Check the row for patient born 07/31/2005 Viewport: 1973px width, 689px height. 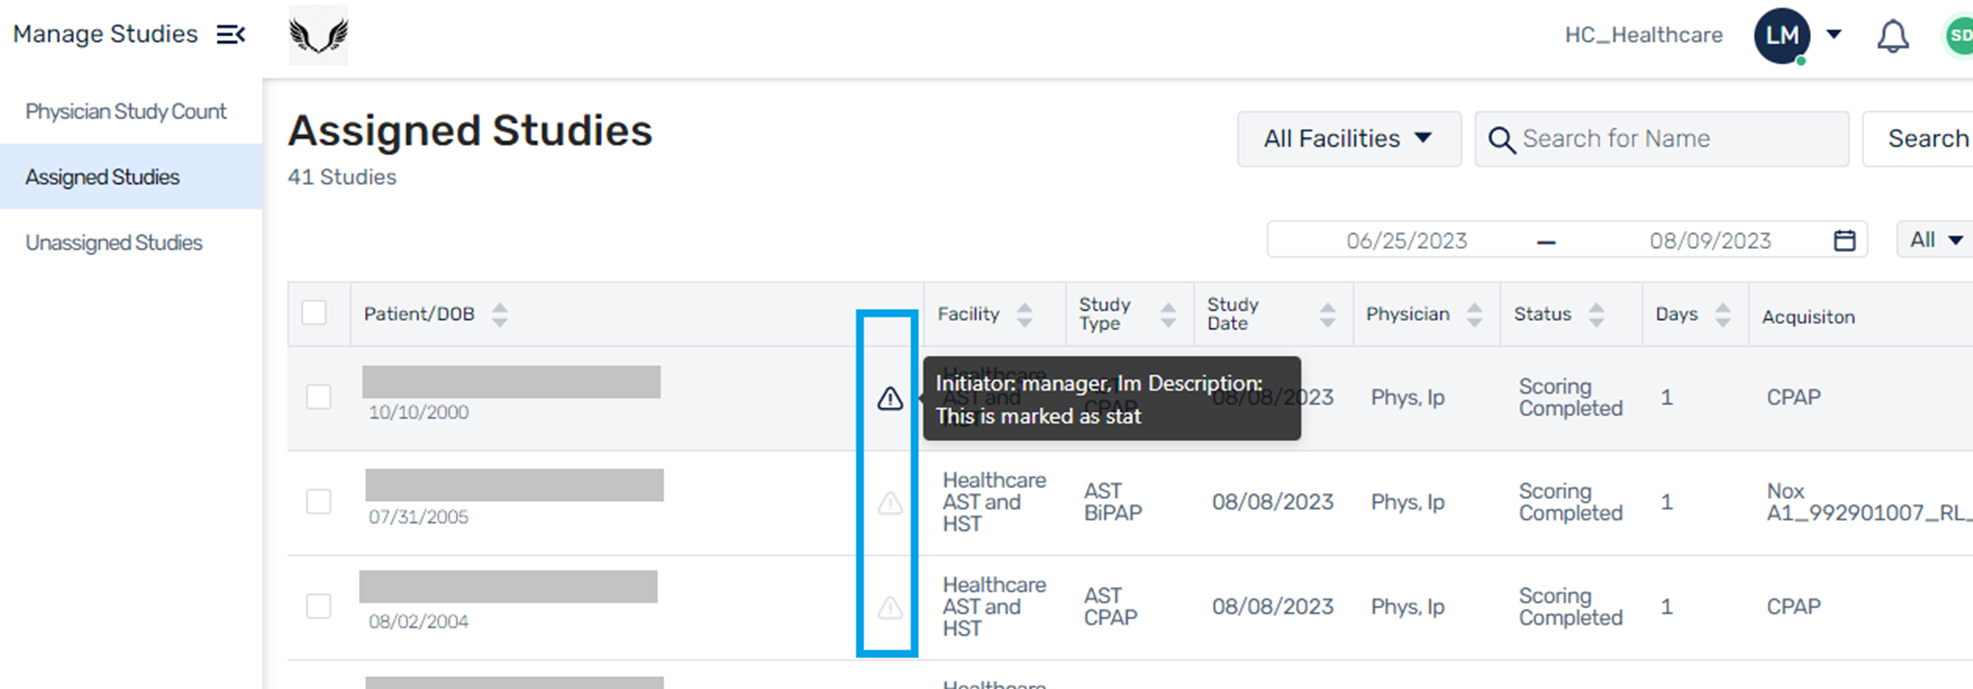[x=318, y=501]
